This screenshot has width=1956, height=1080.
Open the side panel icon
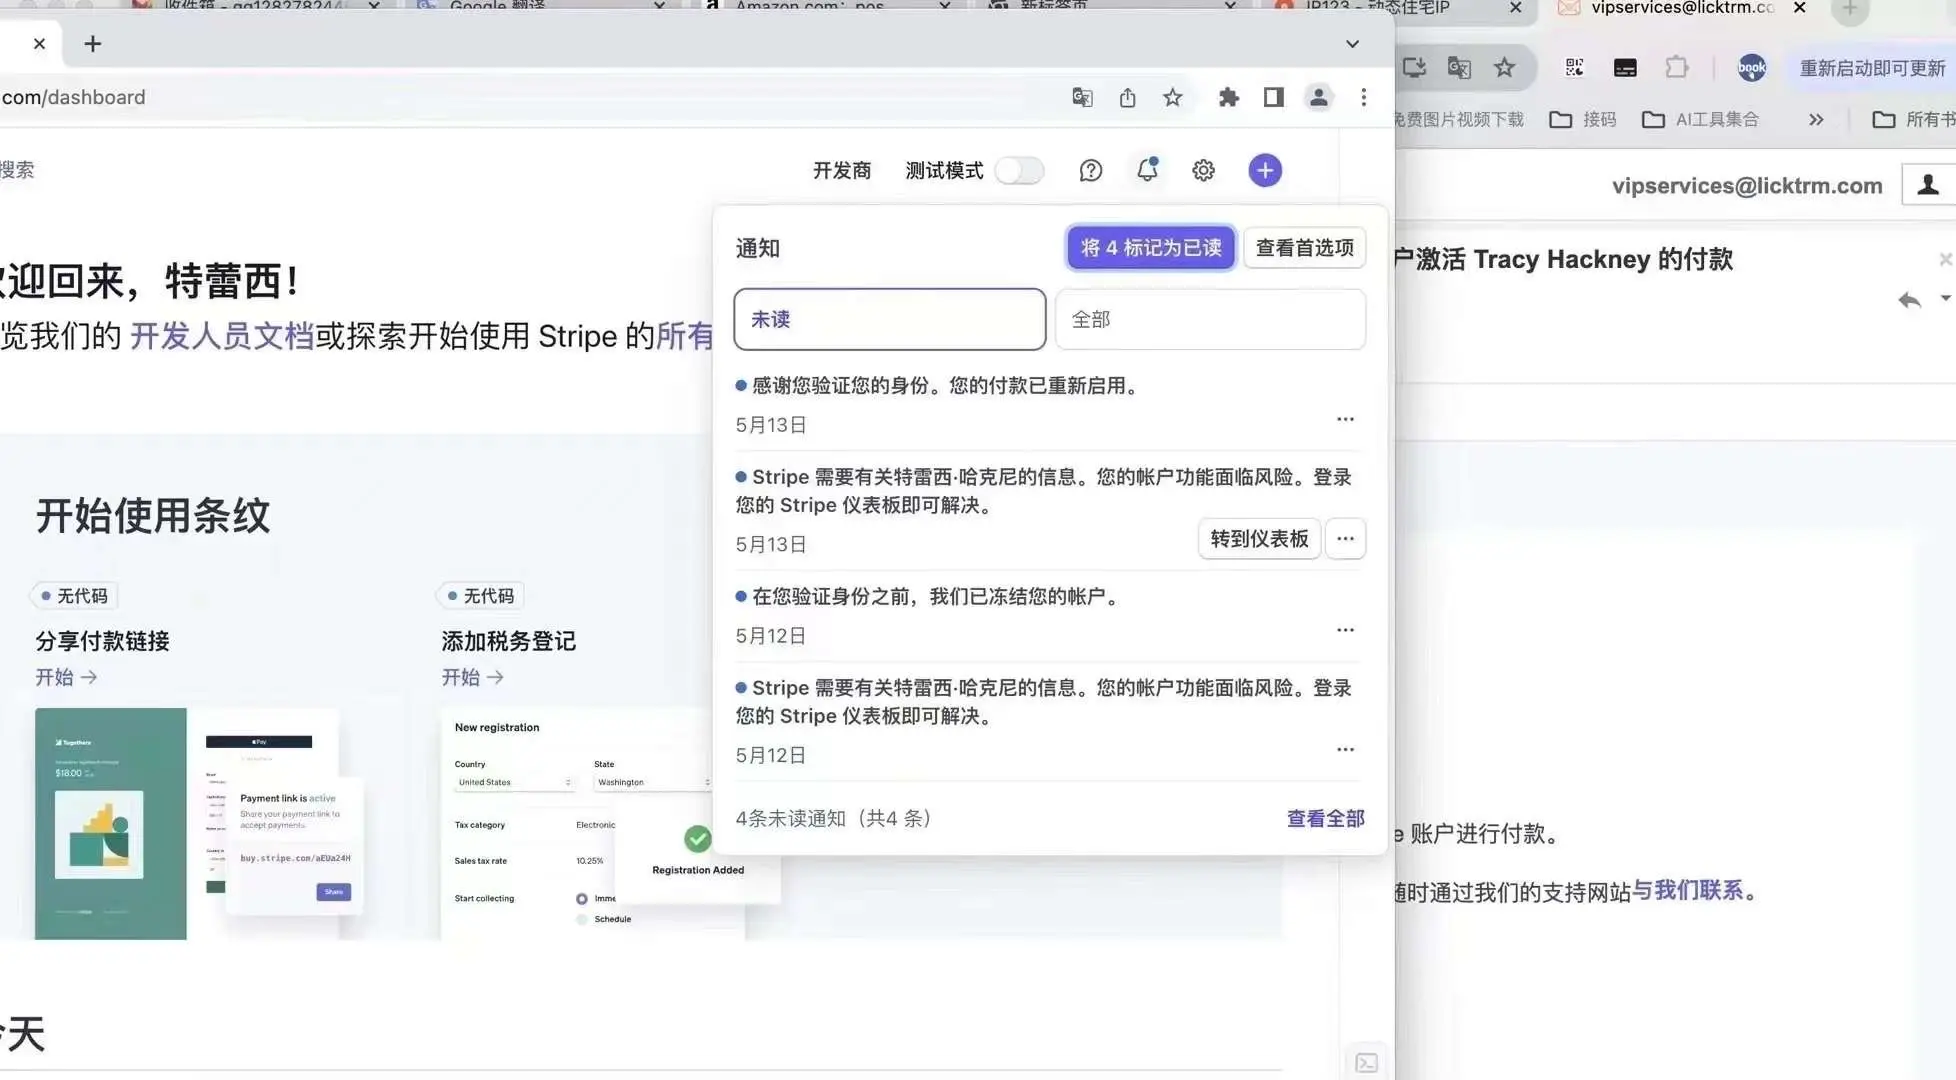pyautogui.click(x=1273, y=97)
